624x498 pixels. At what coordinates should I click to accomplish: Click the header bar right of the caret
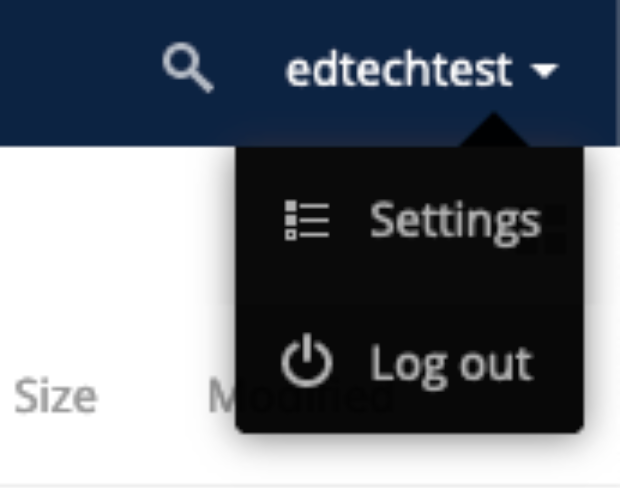(x=591, y=72)
